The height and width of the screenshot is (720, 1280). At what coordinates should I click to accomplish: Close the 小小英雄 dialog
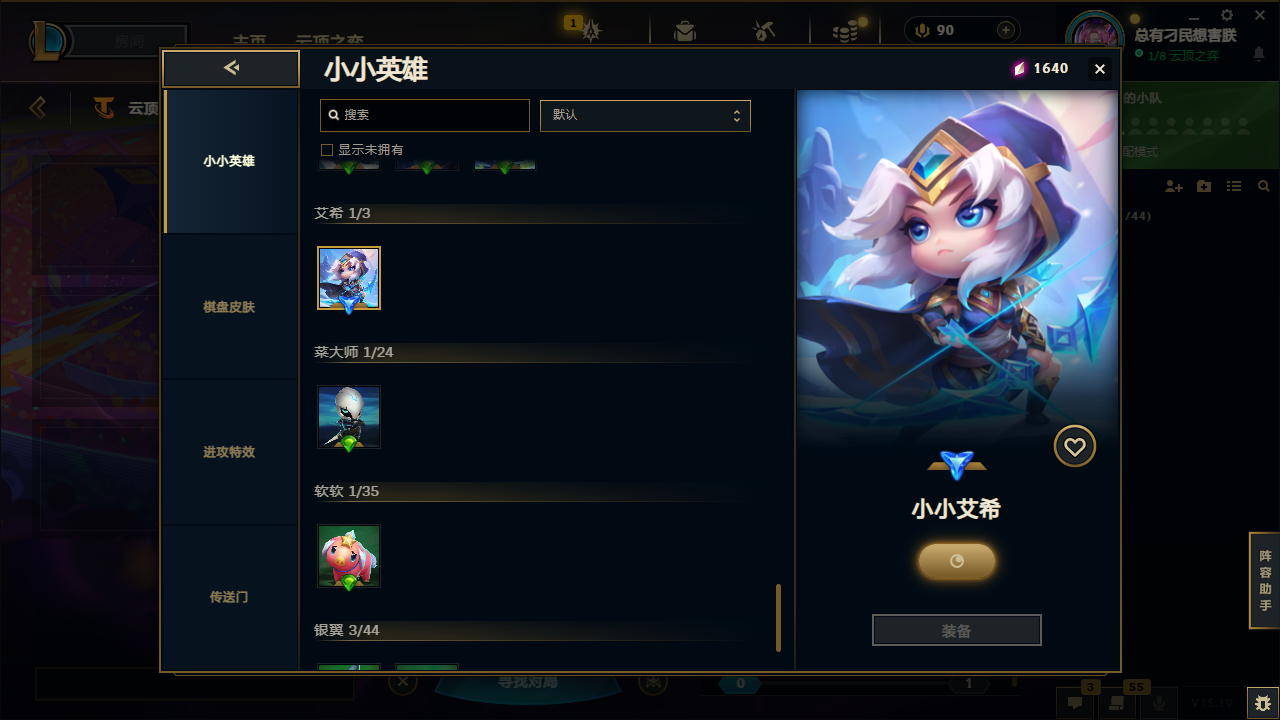click(x=1100, y=69)
